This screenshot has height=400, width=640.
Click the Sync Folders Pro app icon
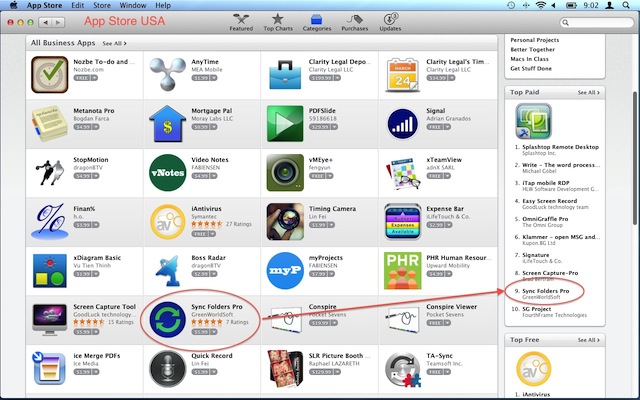tap(167, 320)
